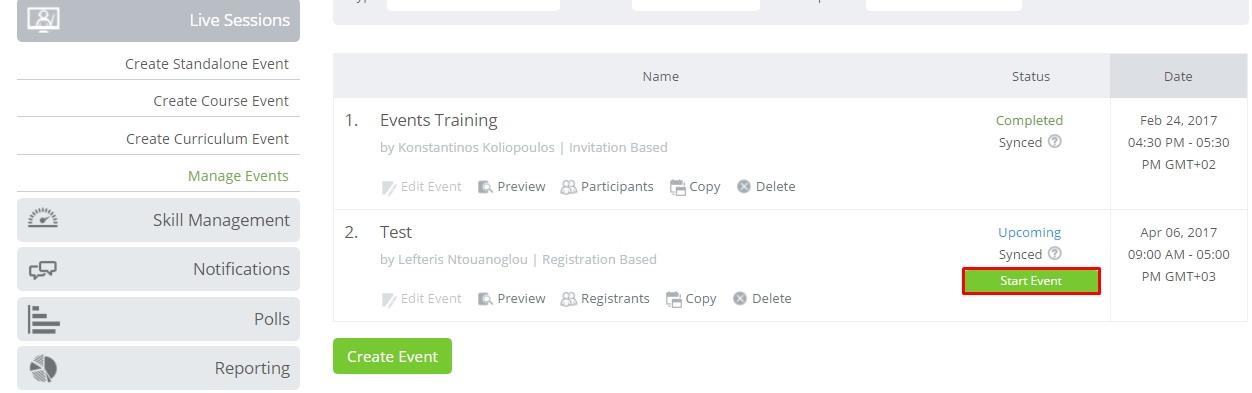The height and width of the screenshot is (393, 1252).
Task: Select Create Curriculum Event in sidebar
Action: pos(207,139)
